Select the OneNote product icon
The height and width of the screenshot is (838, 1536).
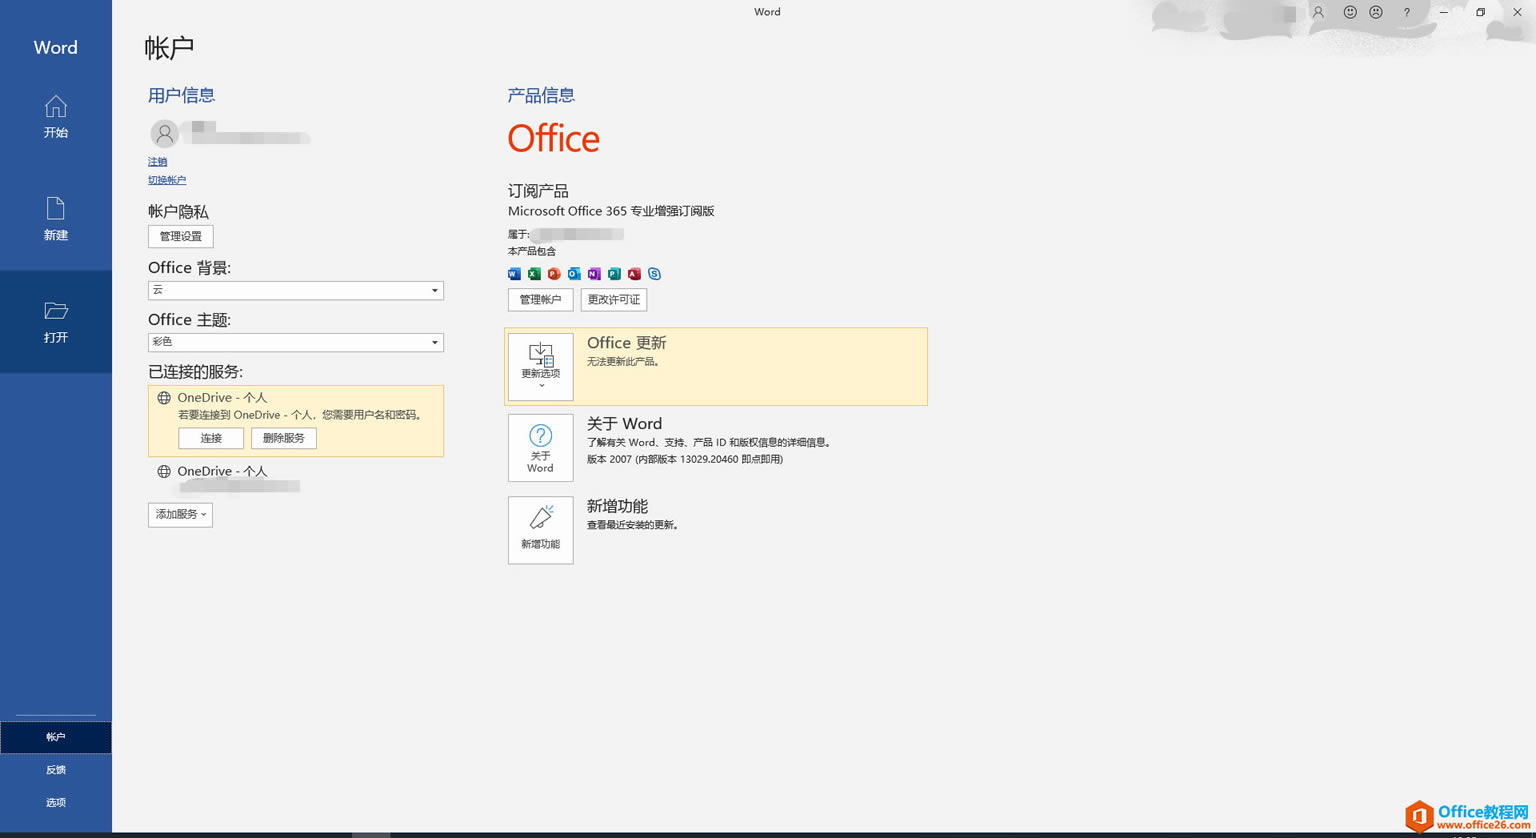(x=593, y=273)
